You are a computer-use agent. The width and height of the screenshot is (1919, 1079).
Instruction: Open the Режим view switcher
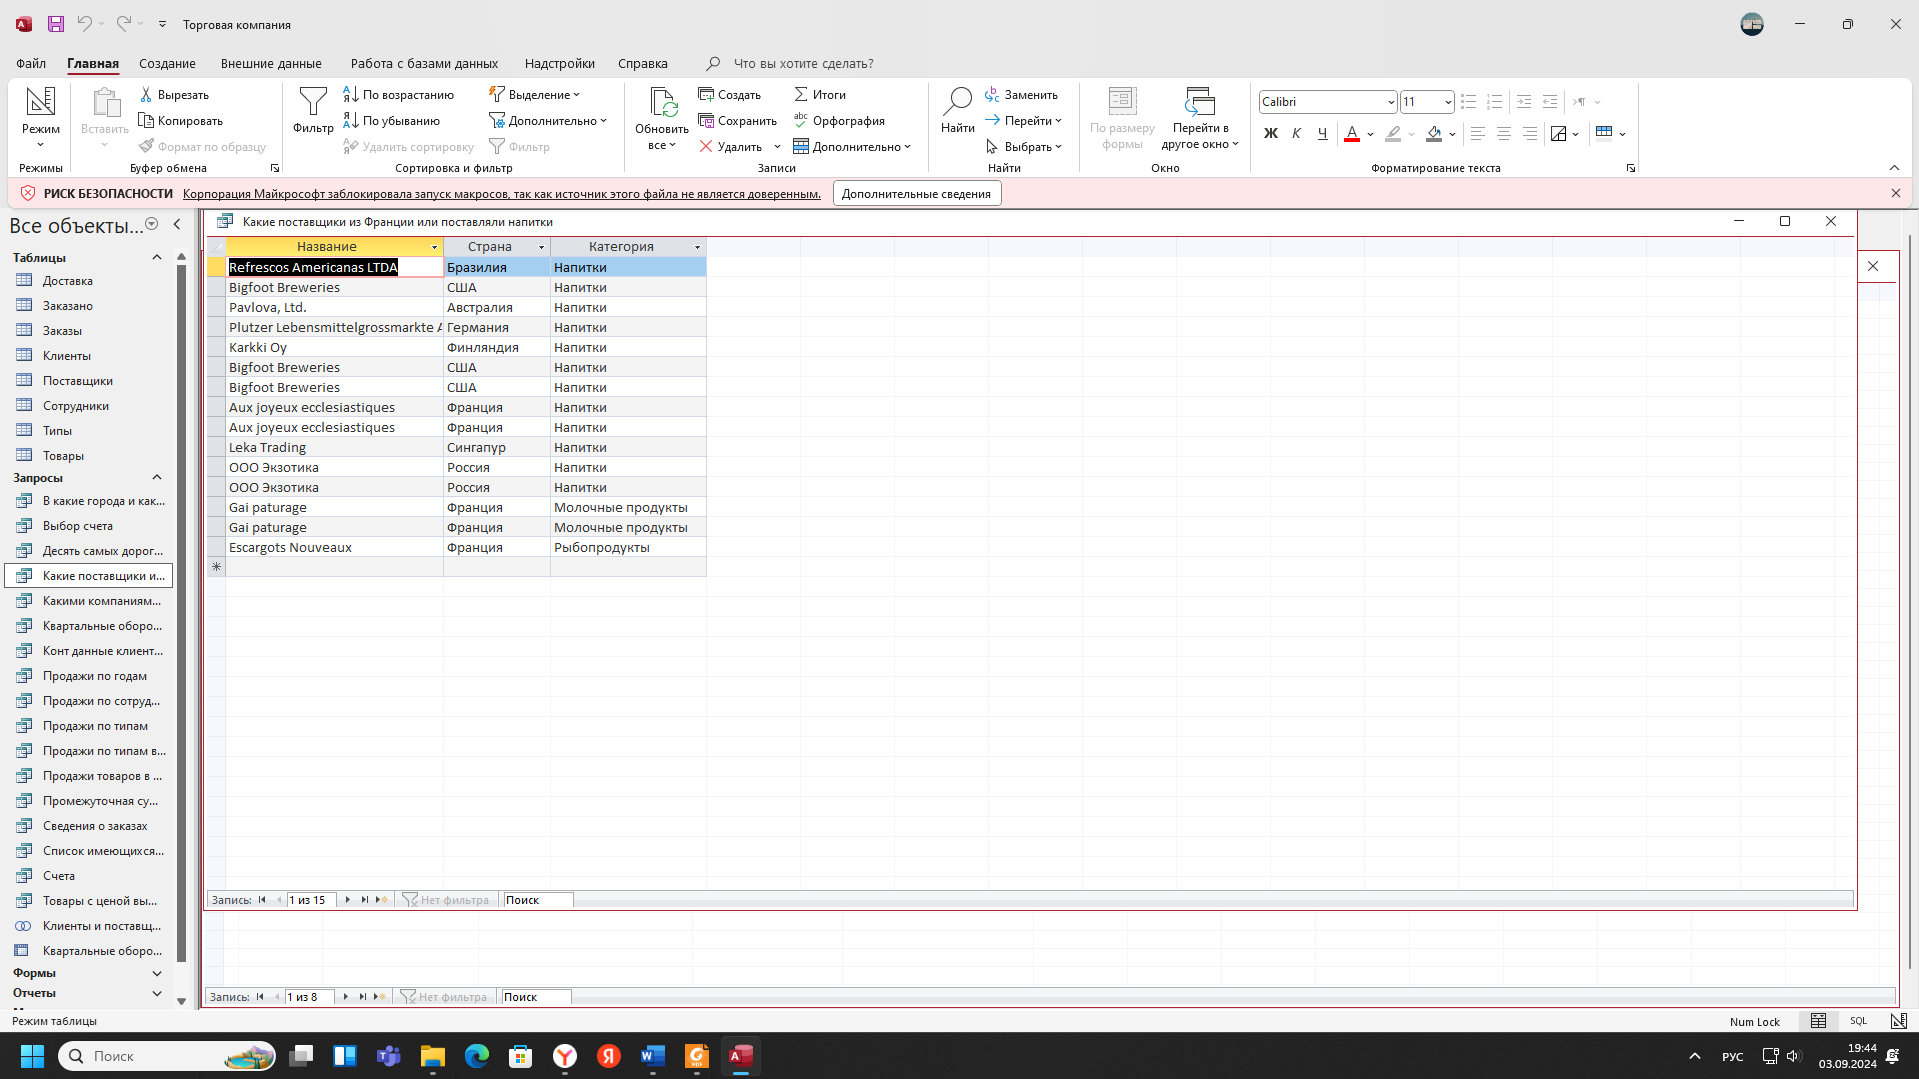41,118
